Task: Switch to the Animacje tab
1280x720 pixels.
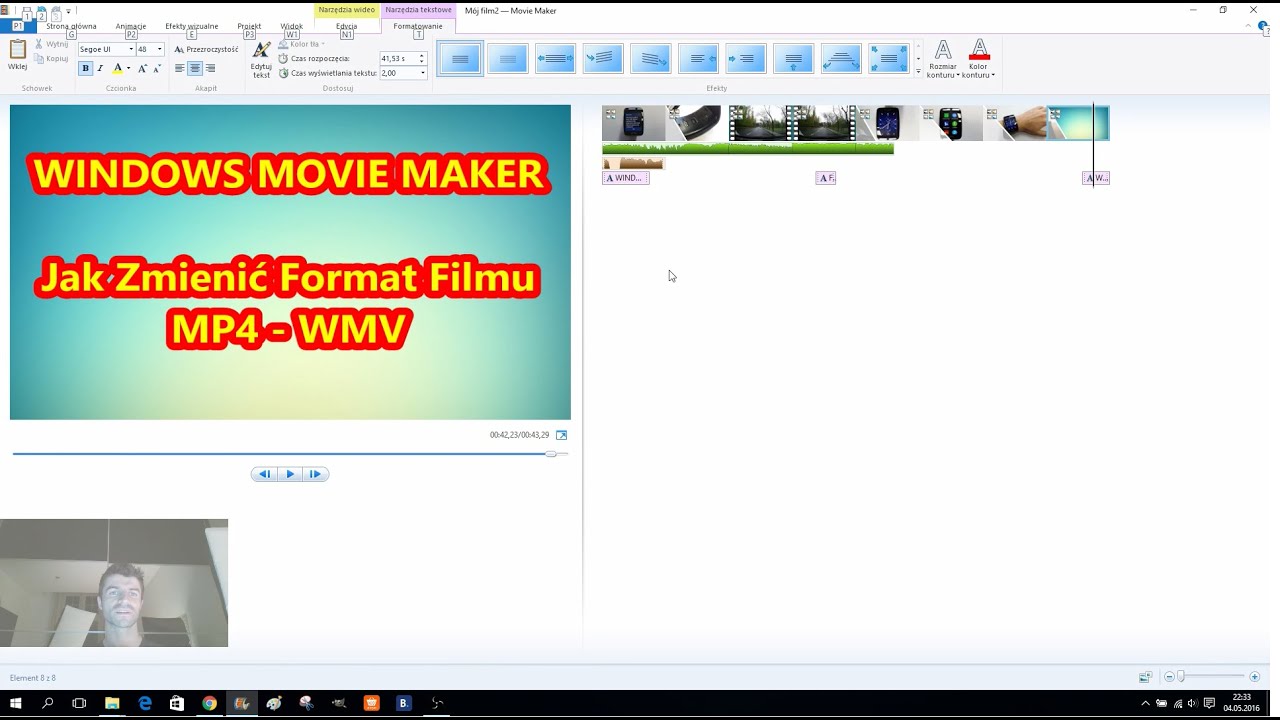Action: [131, 26]
